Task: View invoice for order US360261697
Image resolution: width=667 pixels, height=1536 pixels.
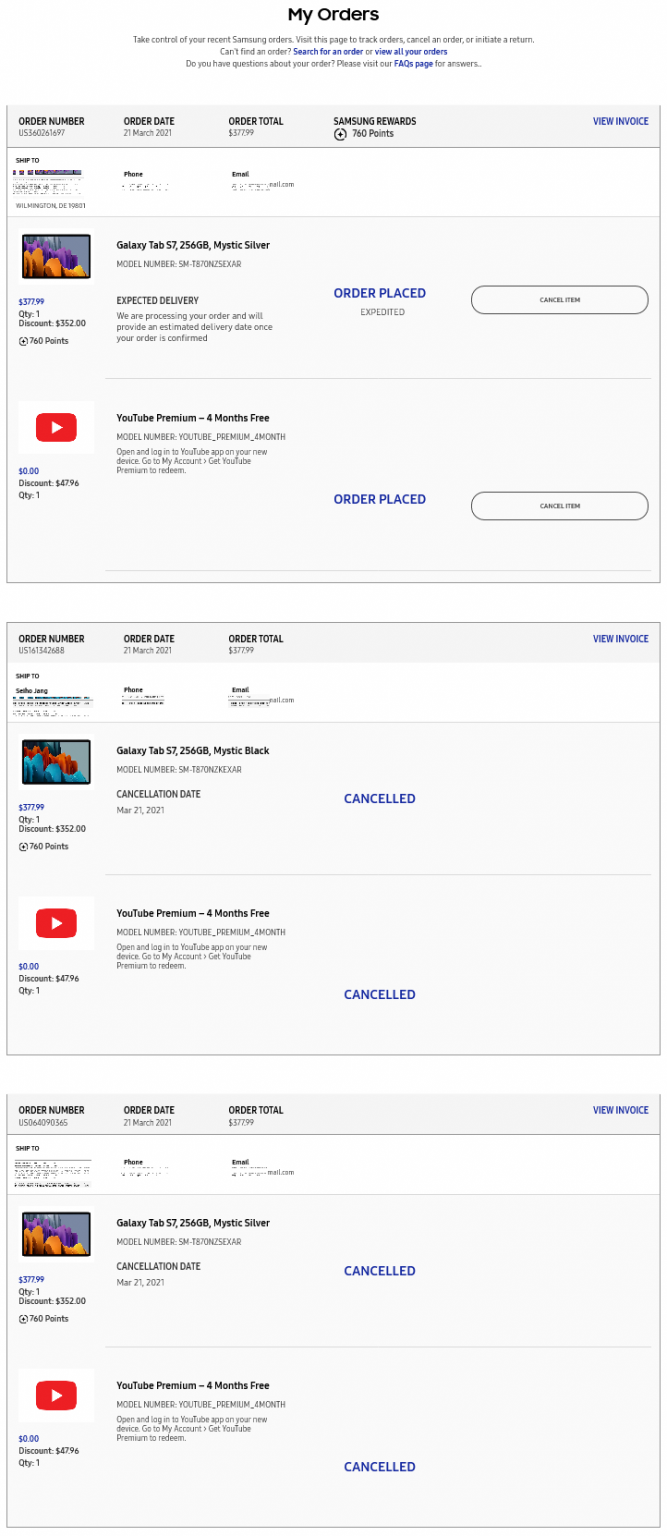Action: click(x=620, y=122)
